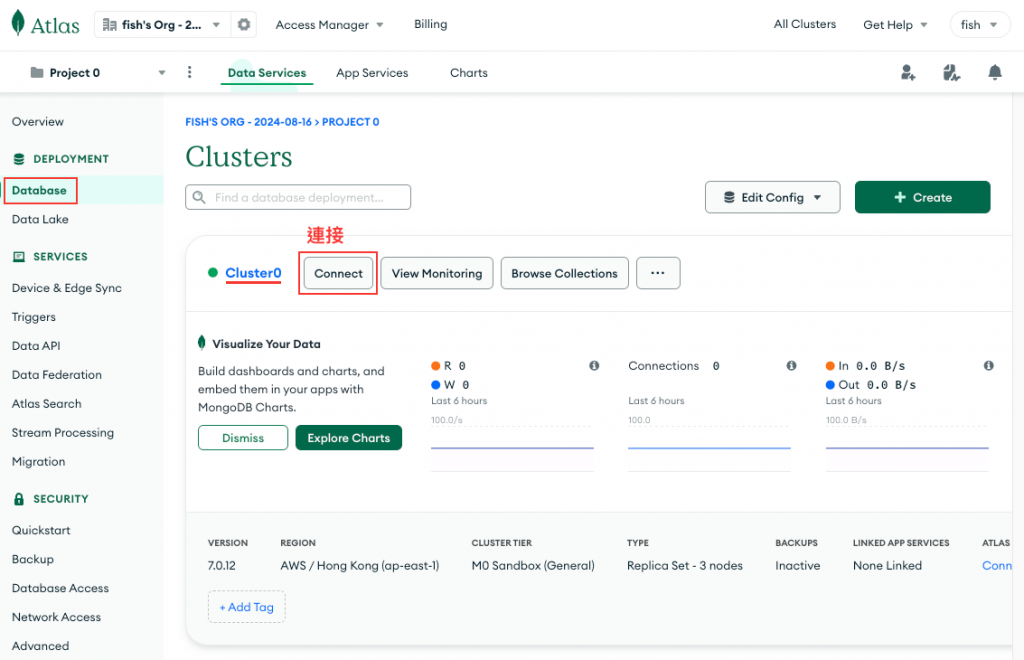
Task: Open Data API in the sidebar
Action: (36, 346)
